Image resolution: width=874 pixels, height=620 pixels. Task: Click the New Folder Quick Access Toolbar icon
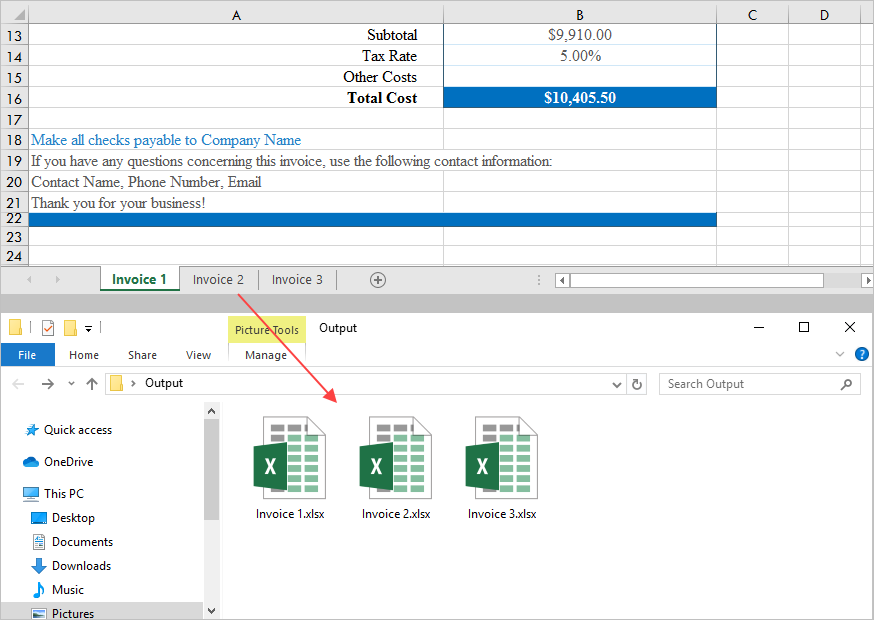69,327
